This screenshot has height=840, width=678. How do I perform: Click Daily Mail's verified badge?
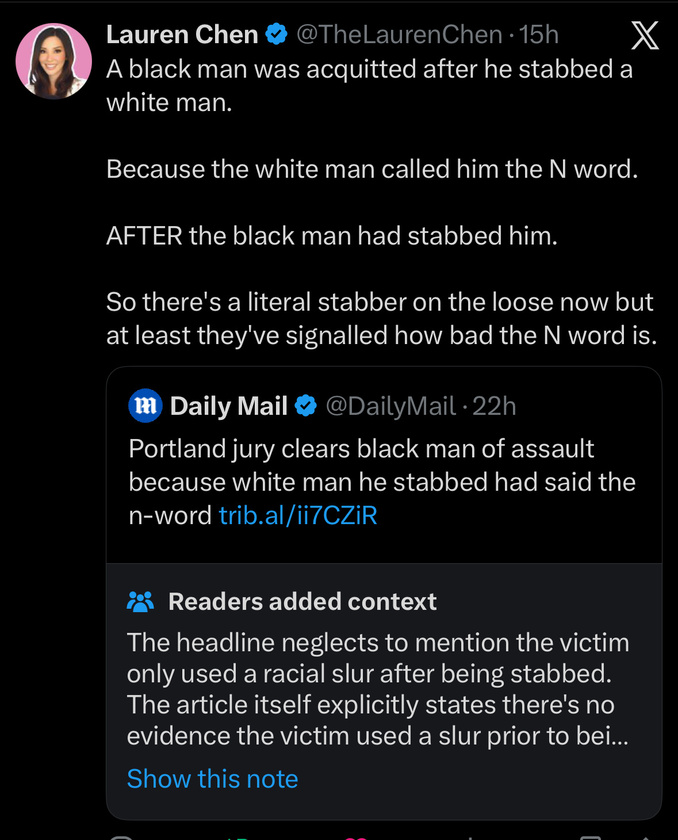[307, 406]
